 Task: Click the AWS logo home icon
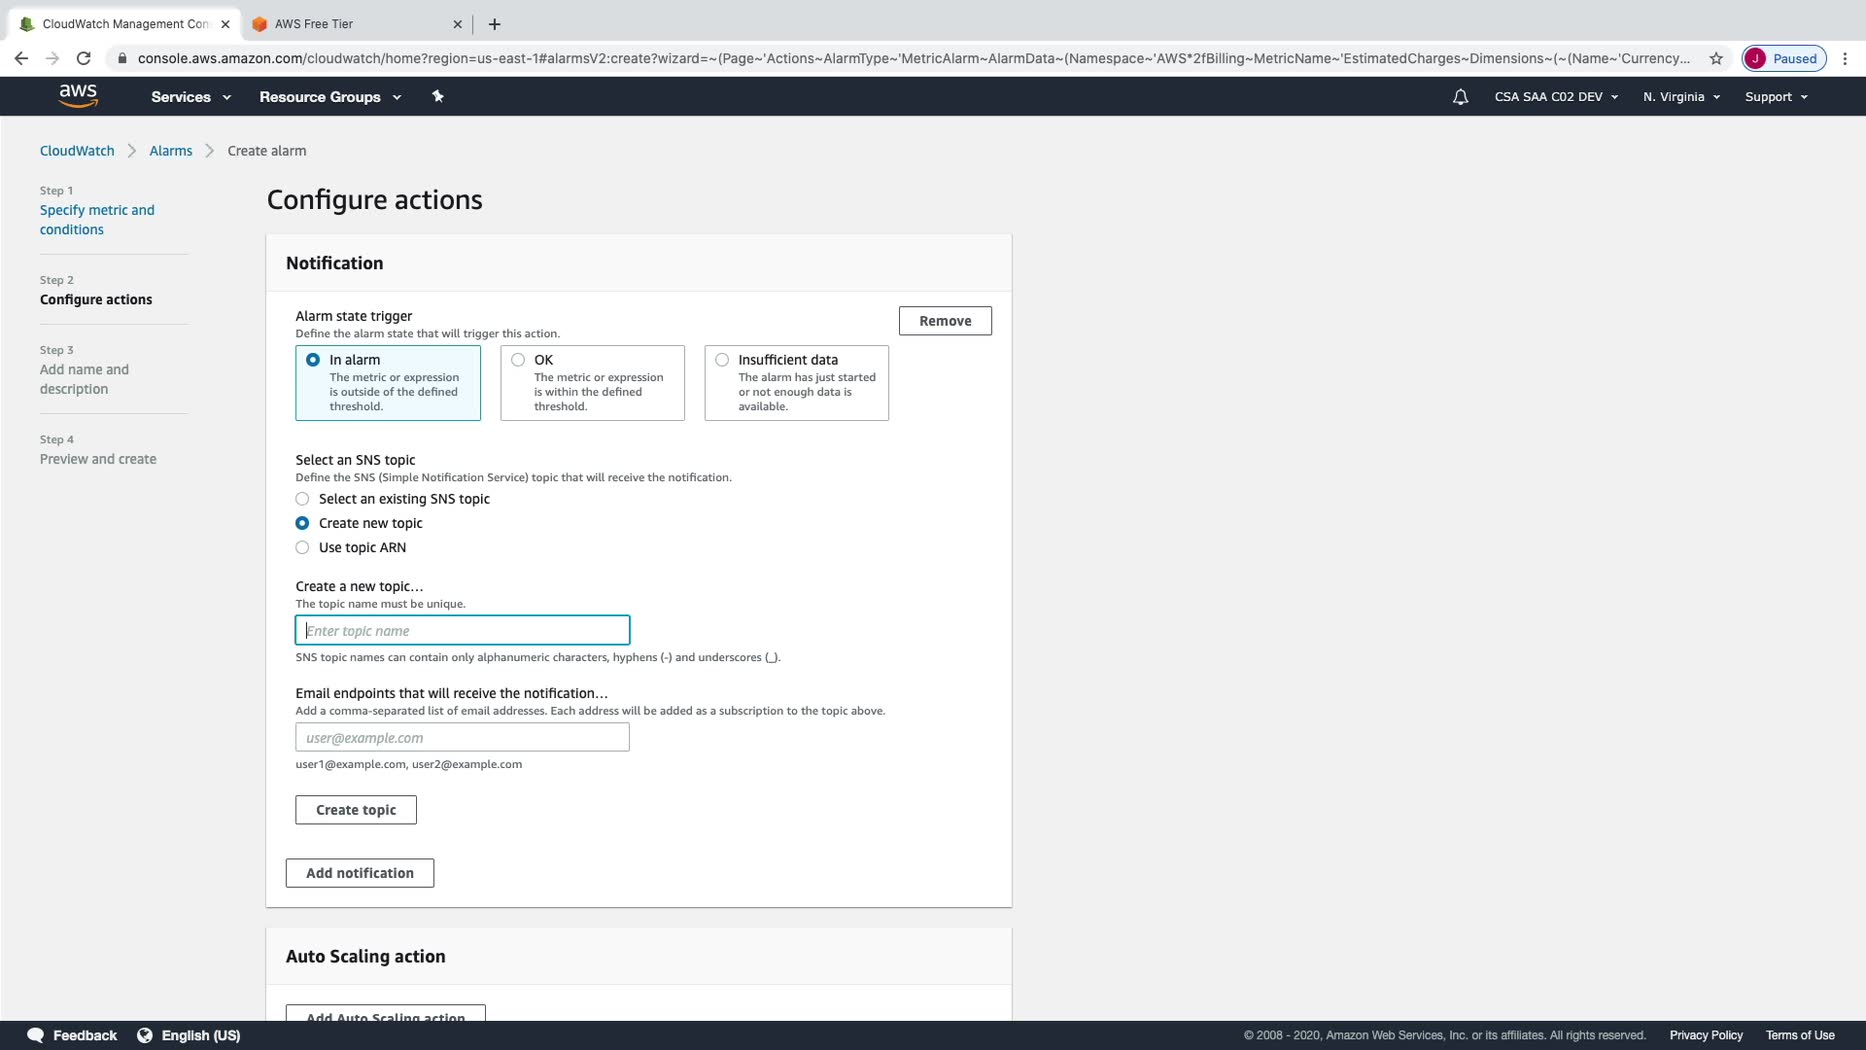click(x=78, y=96)
